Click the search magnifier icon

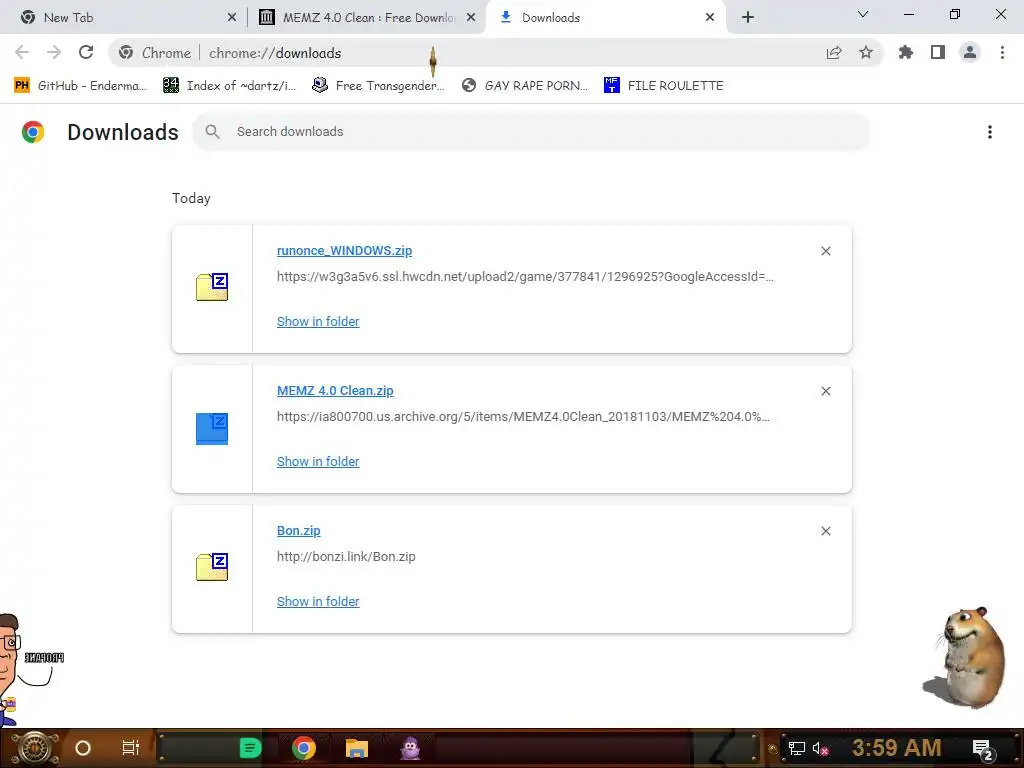212,132
